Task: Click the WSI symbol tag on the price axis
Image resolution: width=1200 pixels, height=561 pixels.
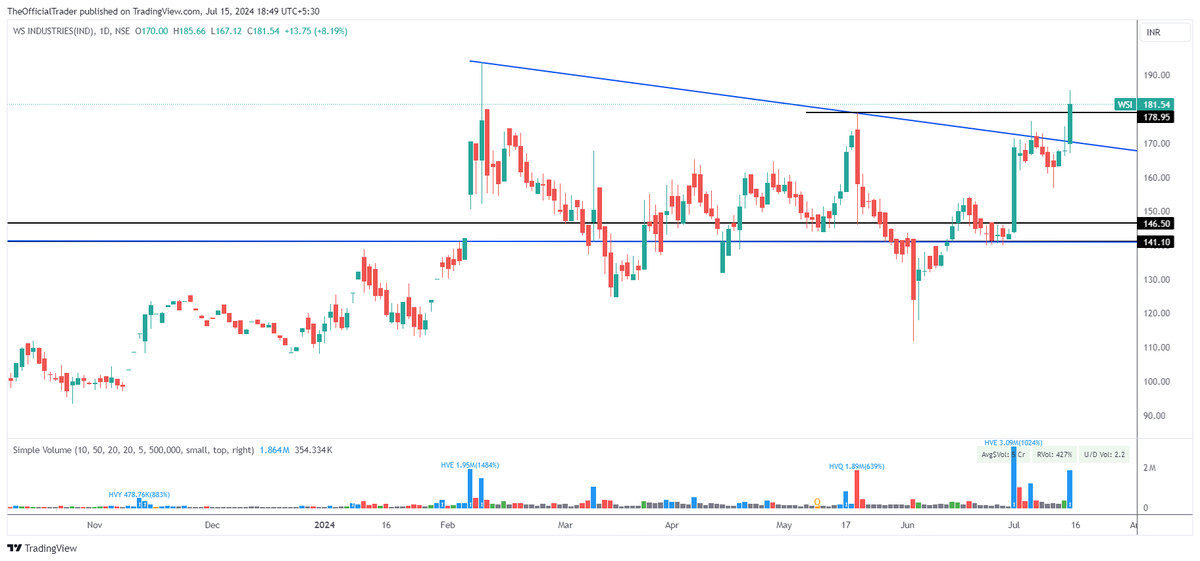Action: click(1125, 104)
